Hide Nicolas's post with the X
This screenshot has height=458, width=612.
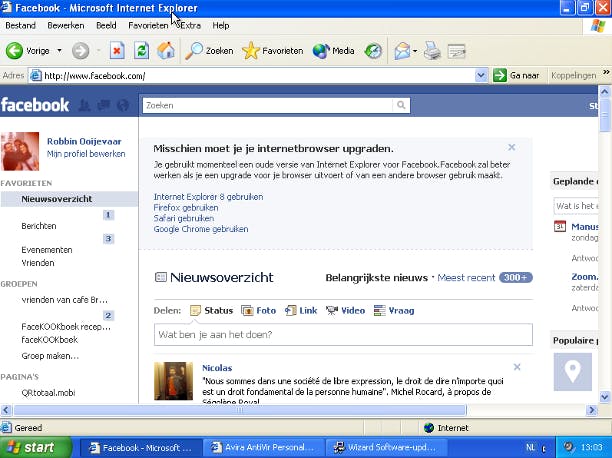(517, 367)
